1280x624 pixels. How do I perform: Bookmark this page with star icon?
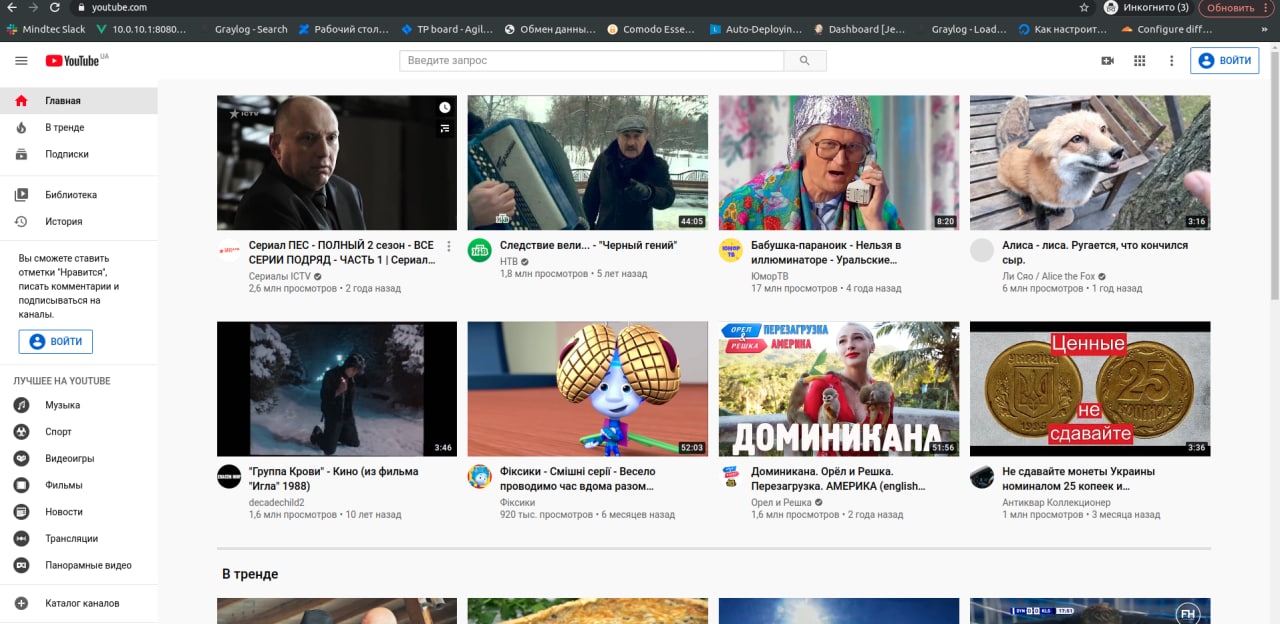coord(1082,8)
